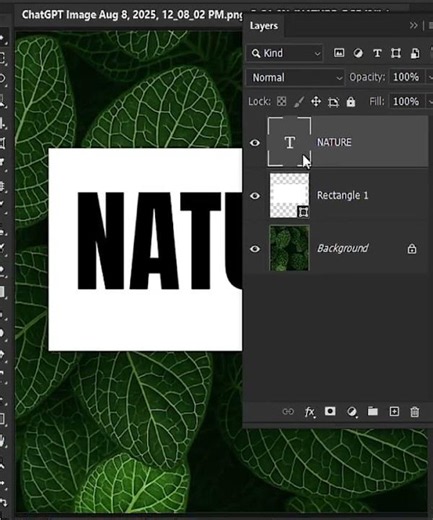
Task: Click the Fill label scrubby slider
Action: [x=377, y=101]
